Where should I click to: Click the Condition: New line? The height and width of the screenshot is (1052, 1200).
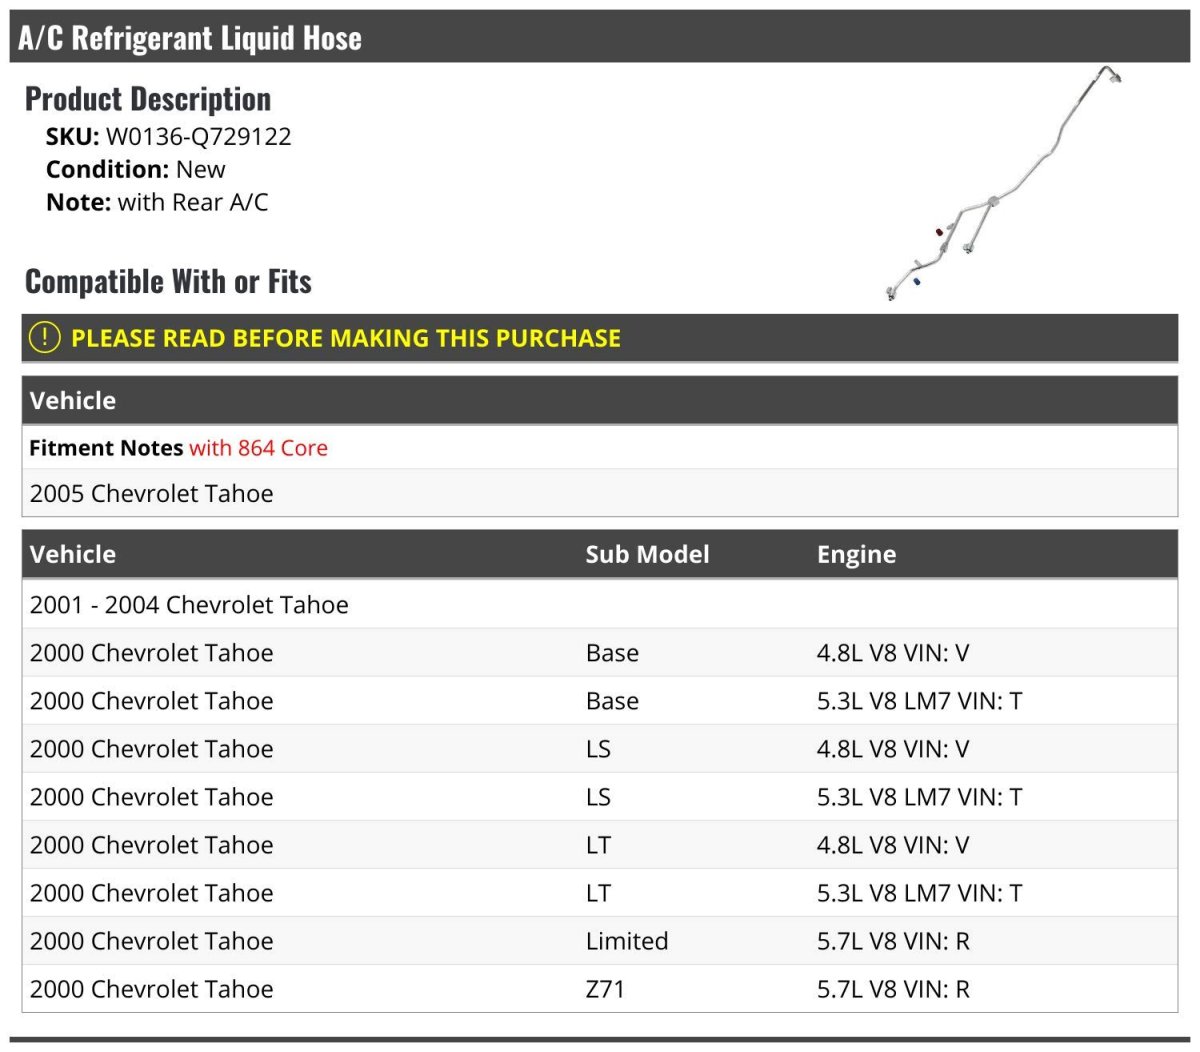point(136,170)
